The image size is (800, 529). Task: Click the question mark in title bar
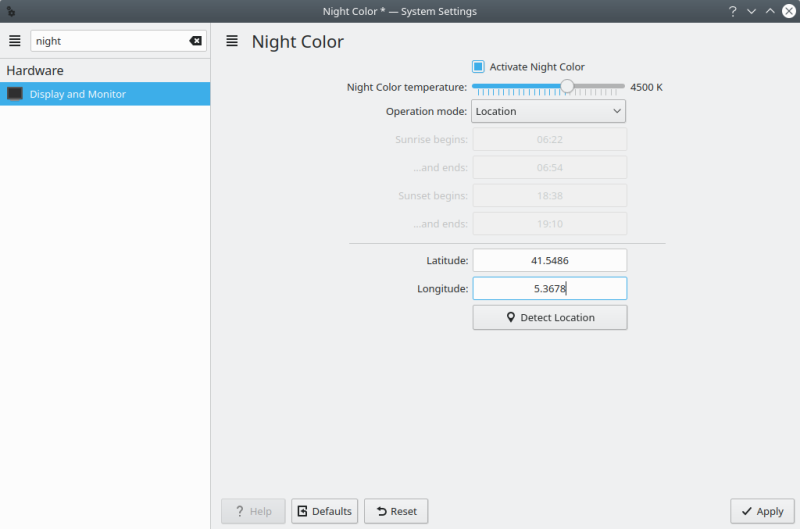pos(732,11)
